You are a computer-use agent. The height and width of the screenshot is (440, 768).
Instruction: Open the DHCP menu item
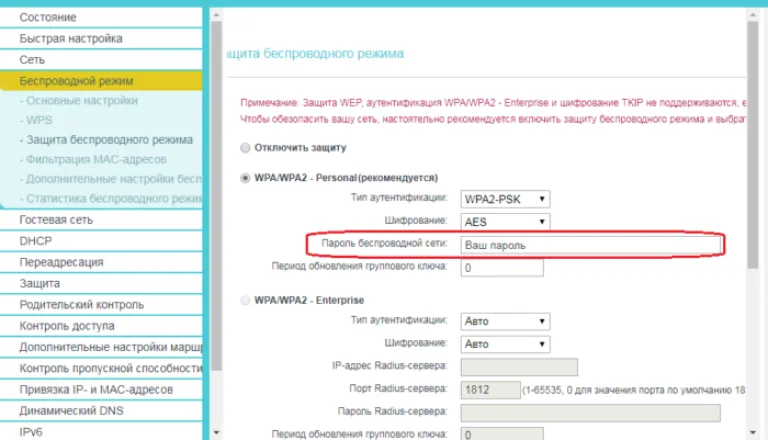(x=101, y=241)
